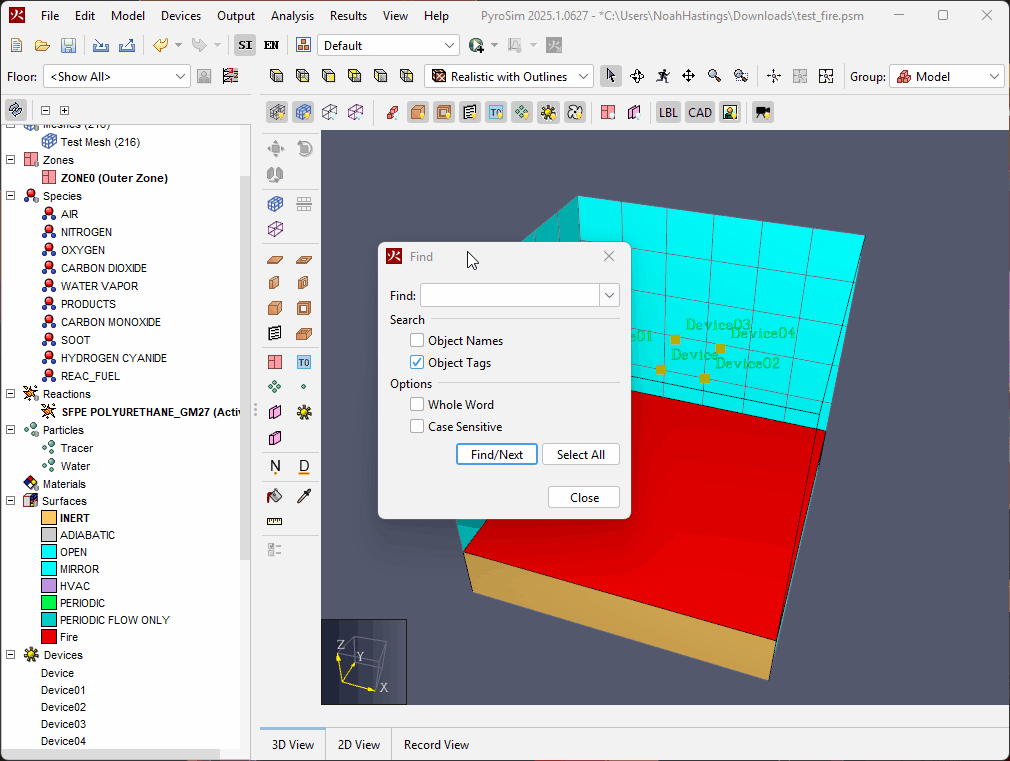The width and height of the screenshot is (1010, 761).
Task: Open the Results menu
Action: [348, 15]
